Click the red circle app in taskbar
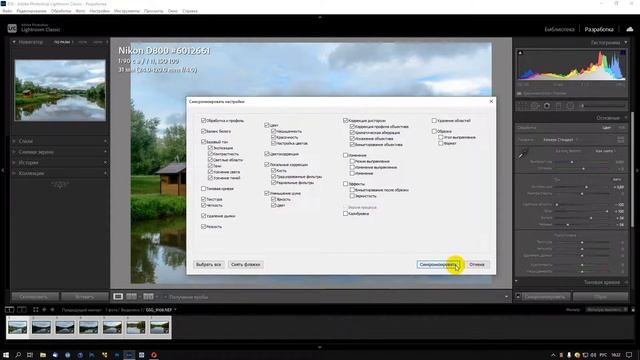The image size is (640, 360). pyautogui.click(x=154, y=355)
